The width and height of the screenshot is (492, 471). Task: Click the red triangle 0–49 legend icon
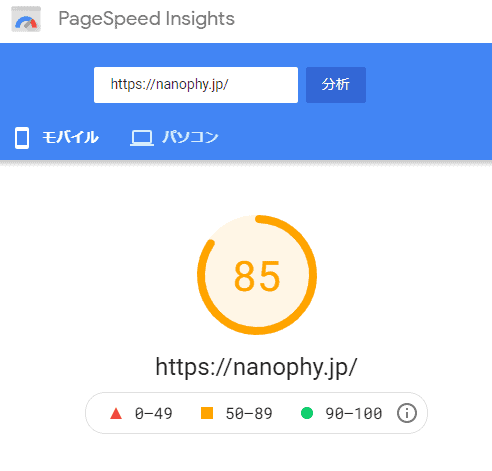click(116, 413)
